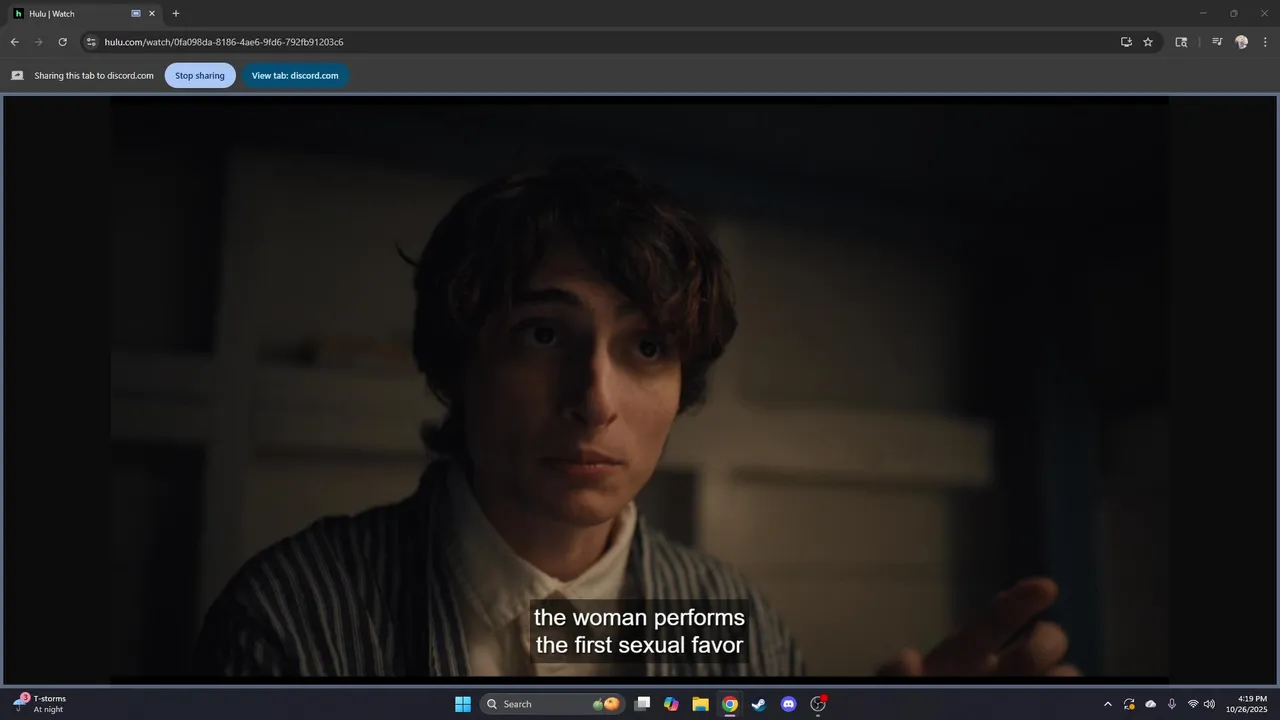Open the volume speaker tray icon
The image size is (1280, 720).
[x=1210, y=704]
